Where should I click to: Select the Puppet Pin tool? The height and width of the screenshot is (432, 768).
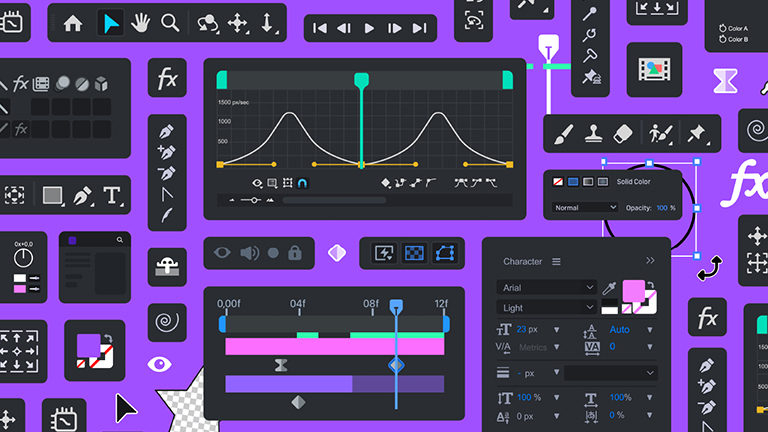pos(696,133)
